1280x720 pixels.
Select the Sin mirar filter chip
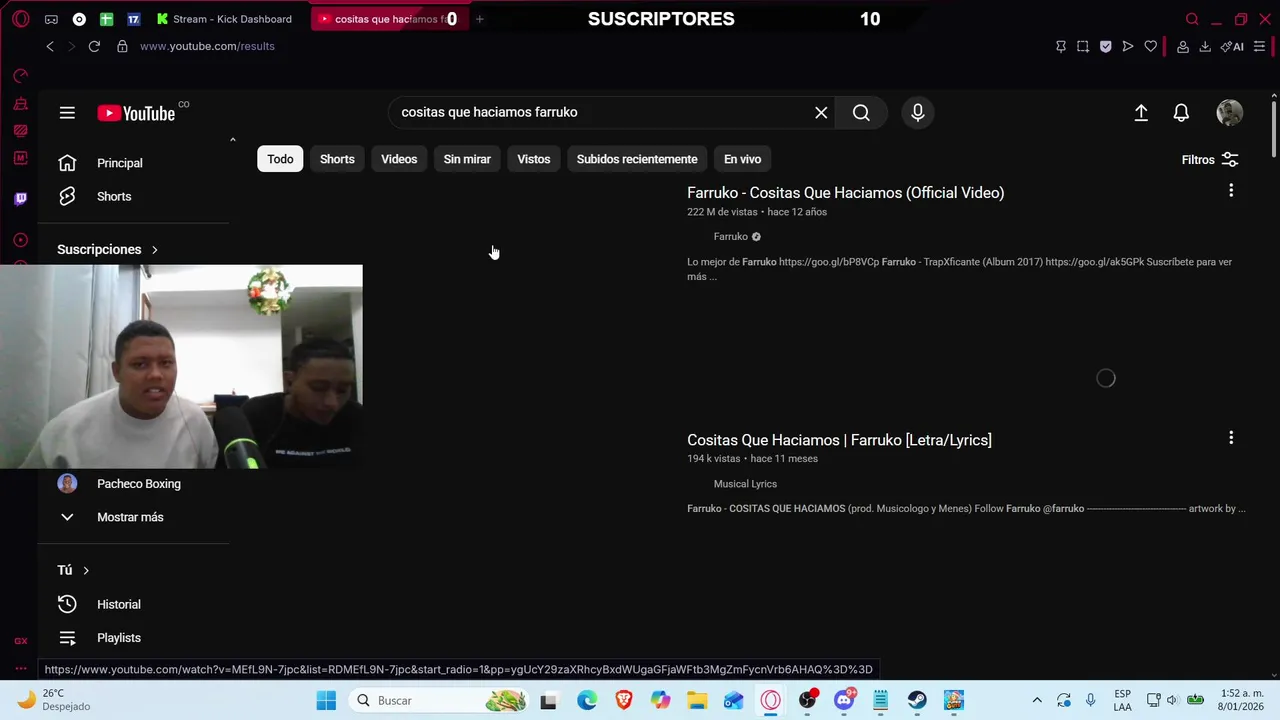467,159
